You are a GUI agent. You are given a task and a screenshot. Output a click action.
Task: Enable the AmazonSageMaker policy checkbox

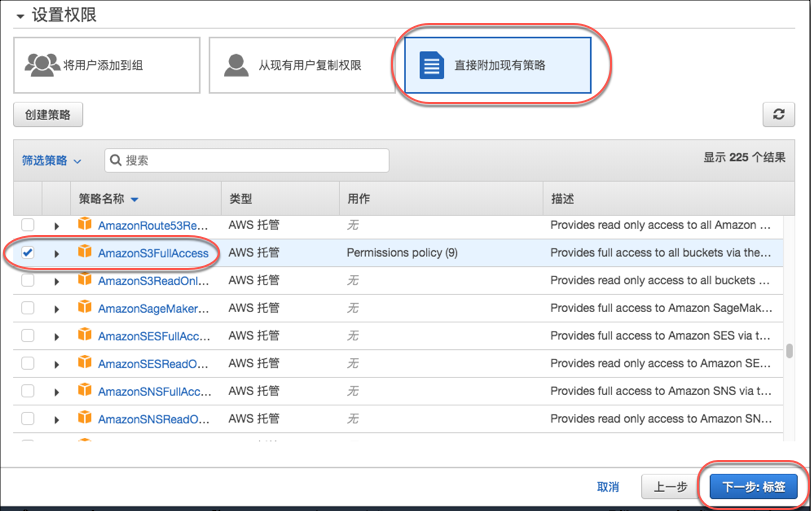(x=28, y=308)
